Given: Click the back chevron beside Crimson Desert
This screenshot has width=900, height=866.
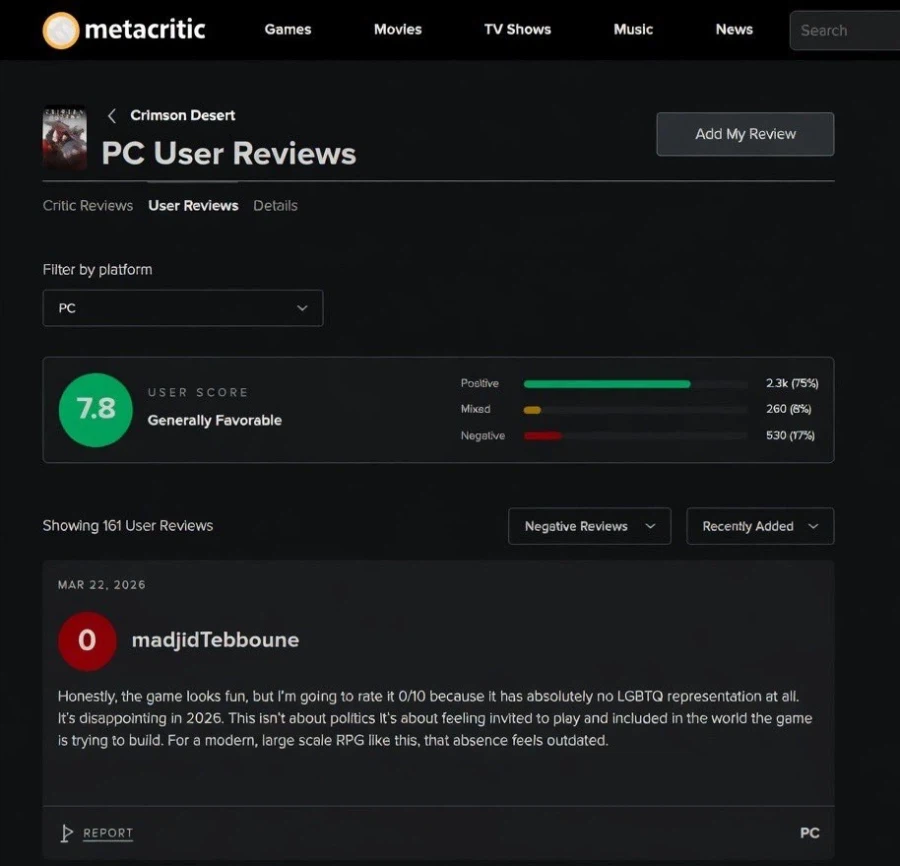Looking at the screenshot, I should [x=112, y=116].
